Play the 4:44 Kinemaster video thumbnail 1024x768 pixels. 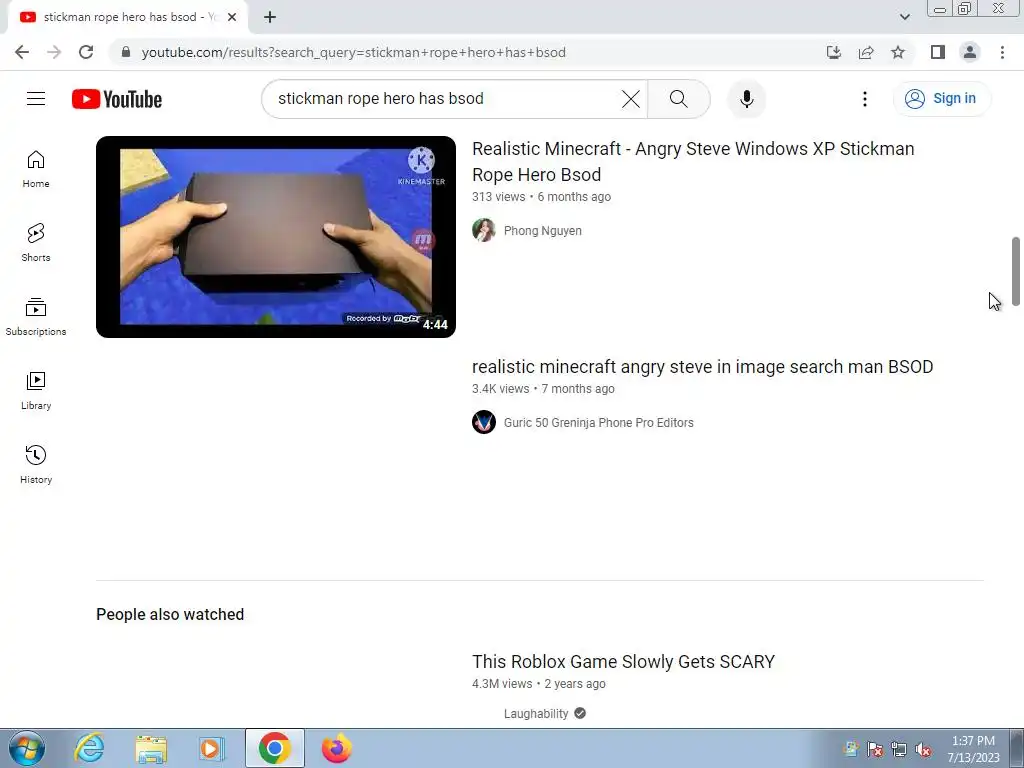point(276,236)
